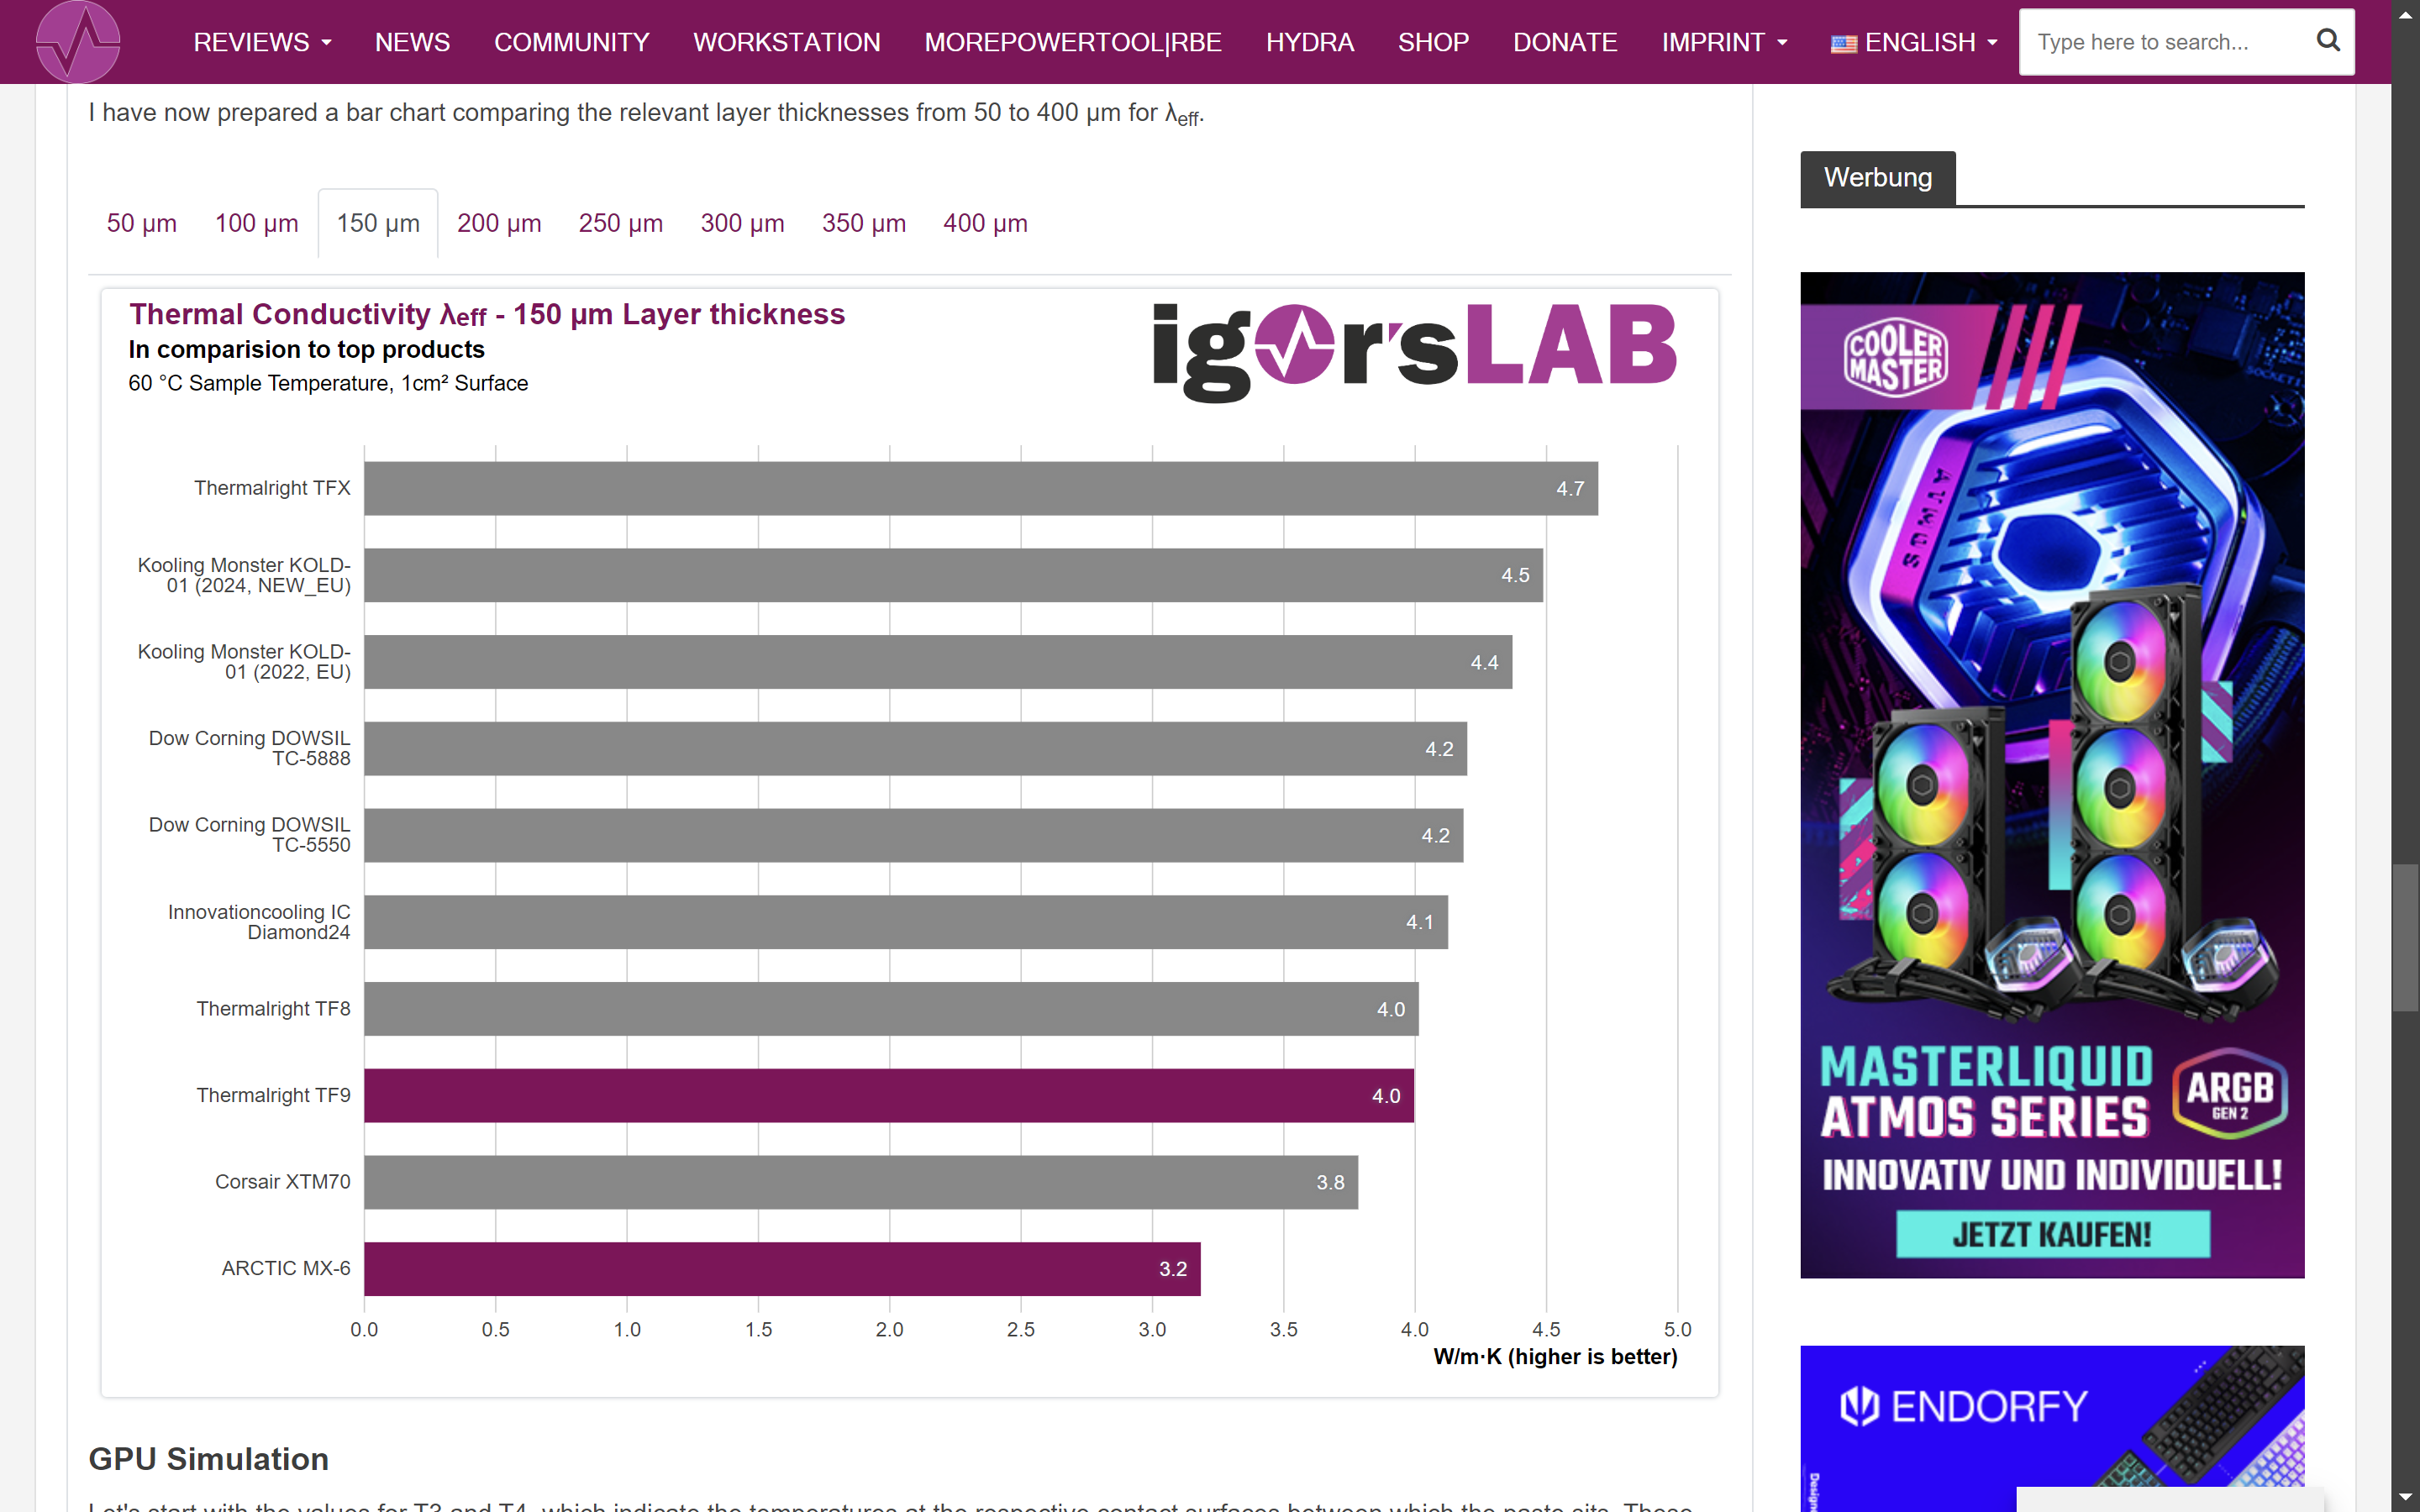2420x1512 pixels.
Task: Click the 'JETZT KAUFEN!' ad button
Action: (x=2052, y=1235)
